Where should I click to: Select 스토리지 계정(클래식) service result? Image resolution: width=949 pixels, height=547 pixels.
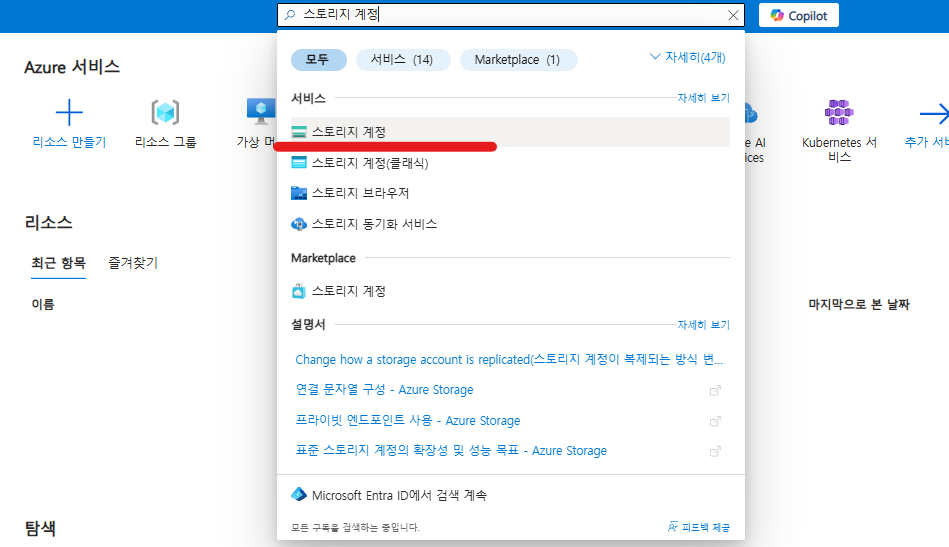(x=510, y=163)
